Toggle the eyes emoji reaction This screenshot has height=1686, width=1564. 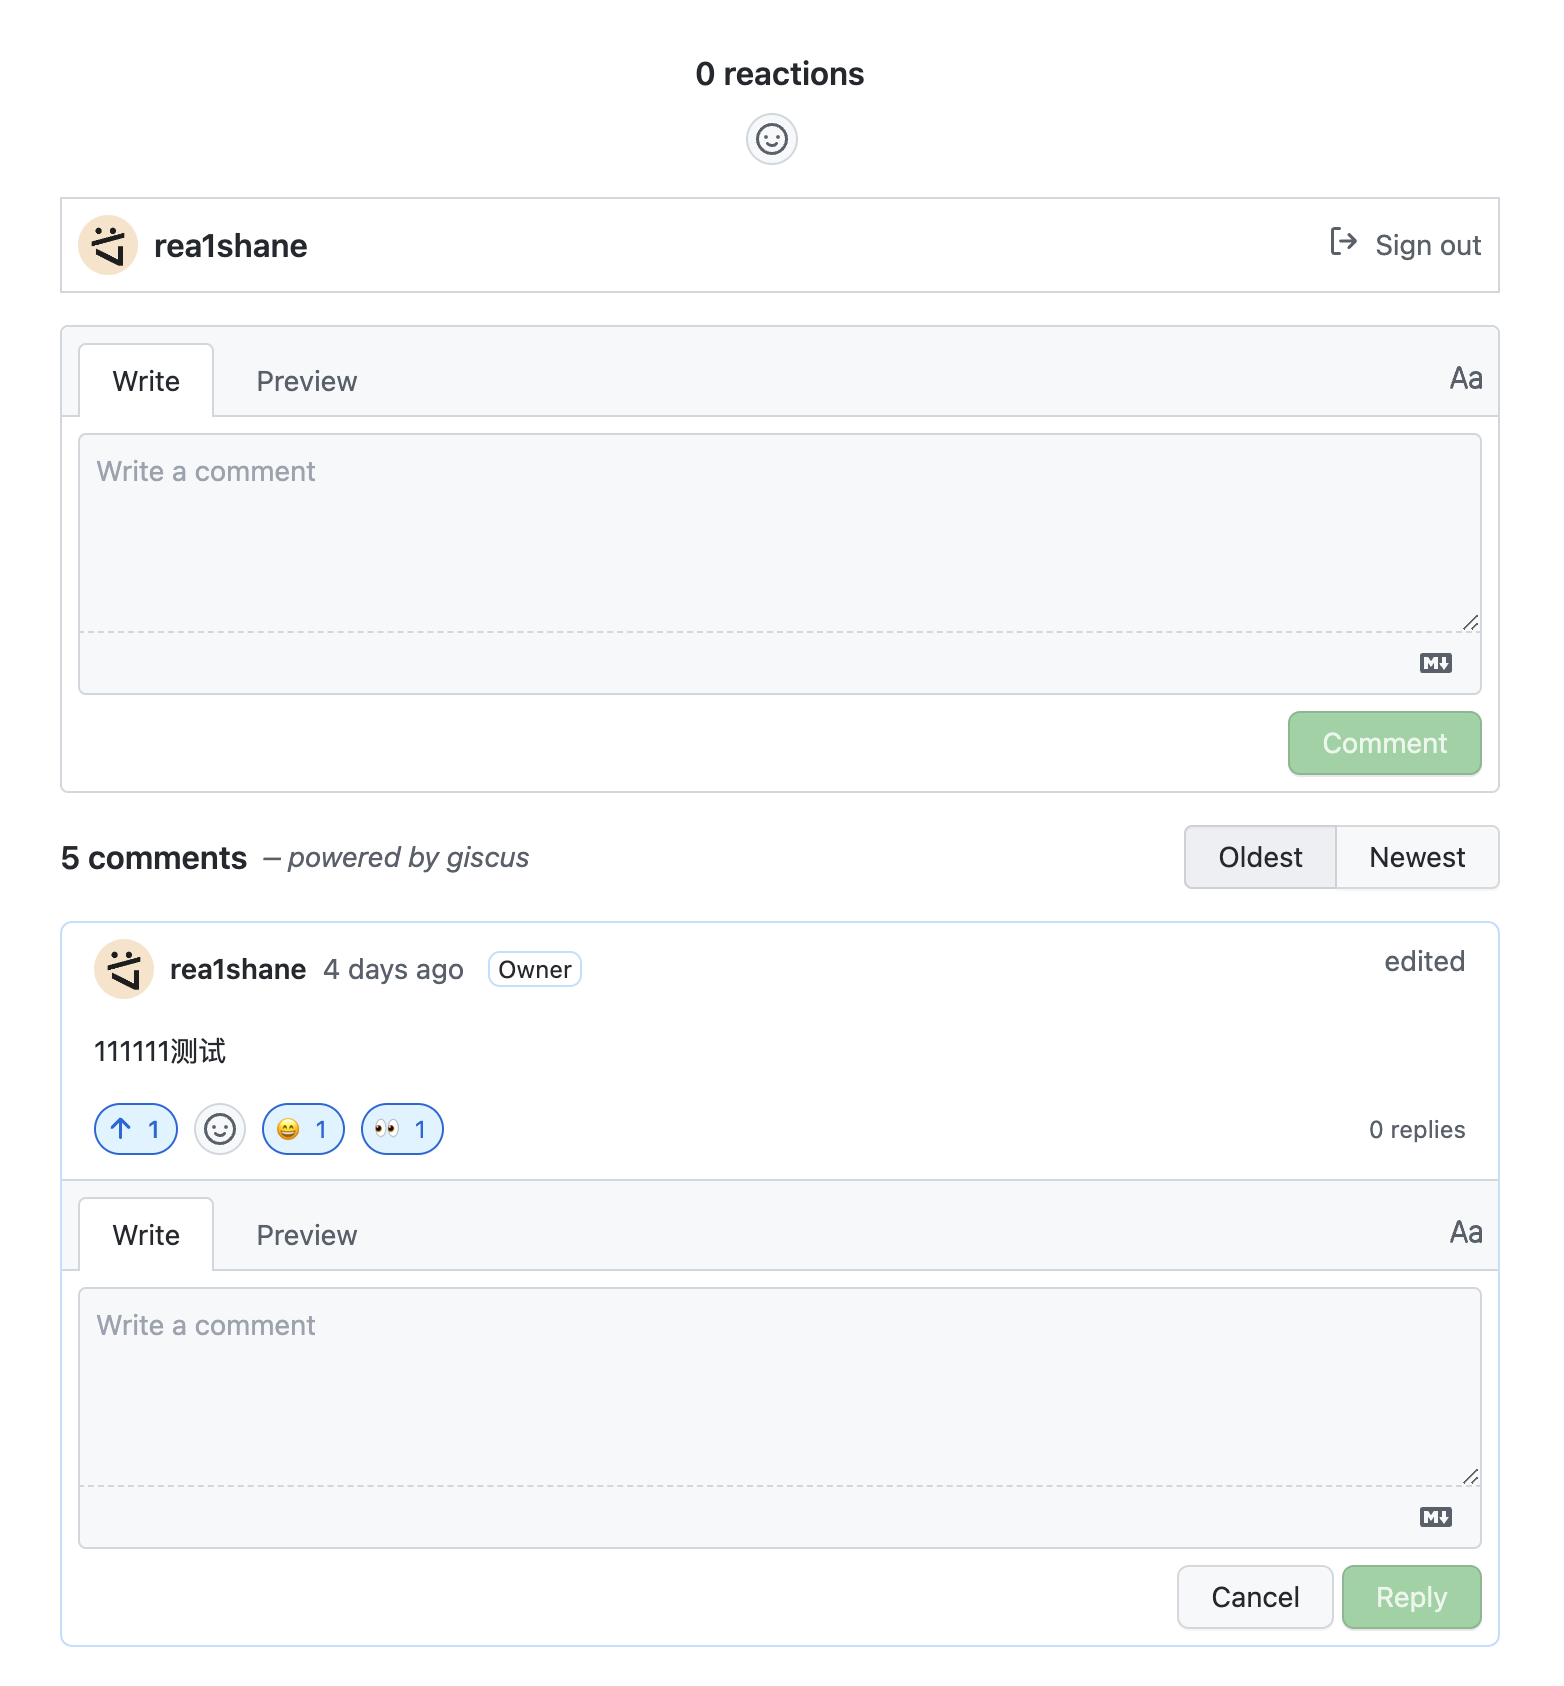coord(401,1129)
